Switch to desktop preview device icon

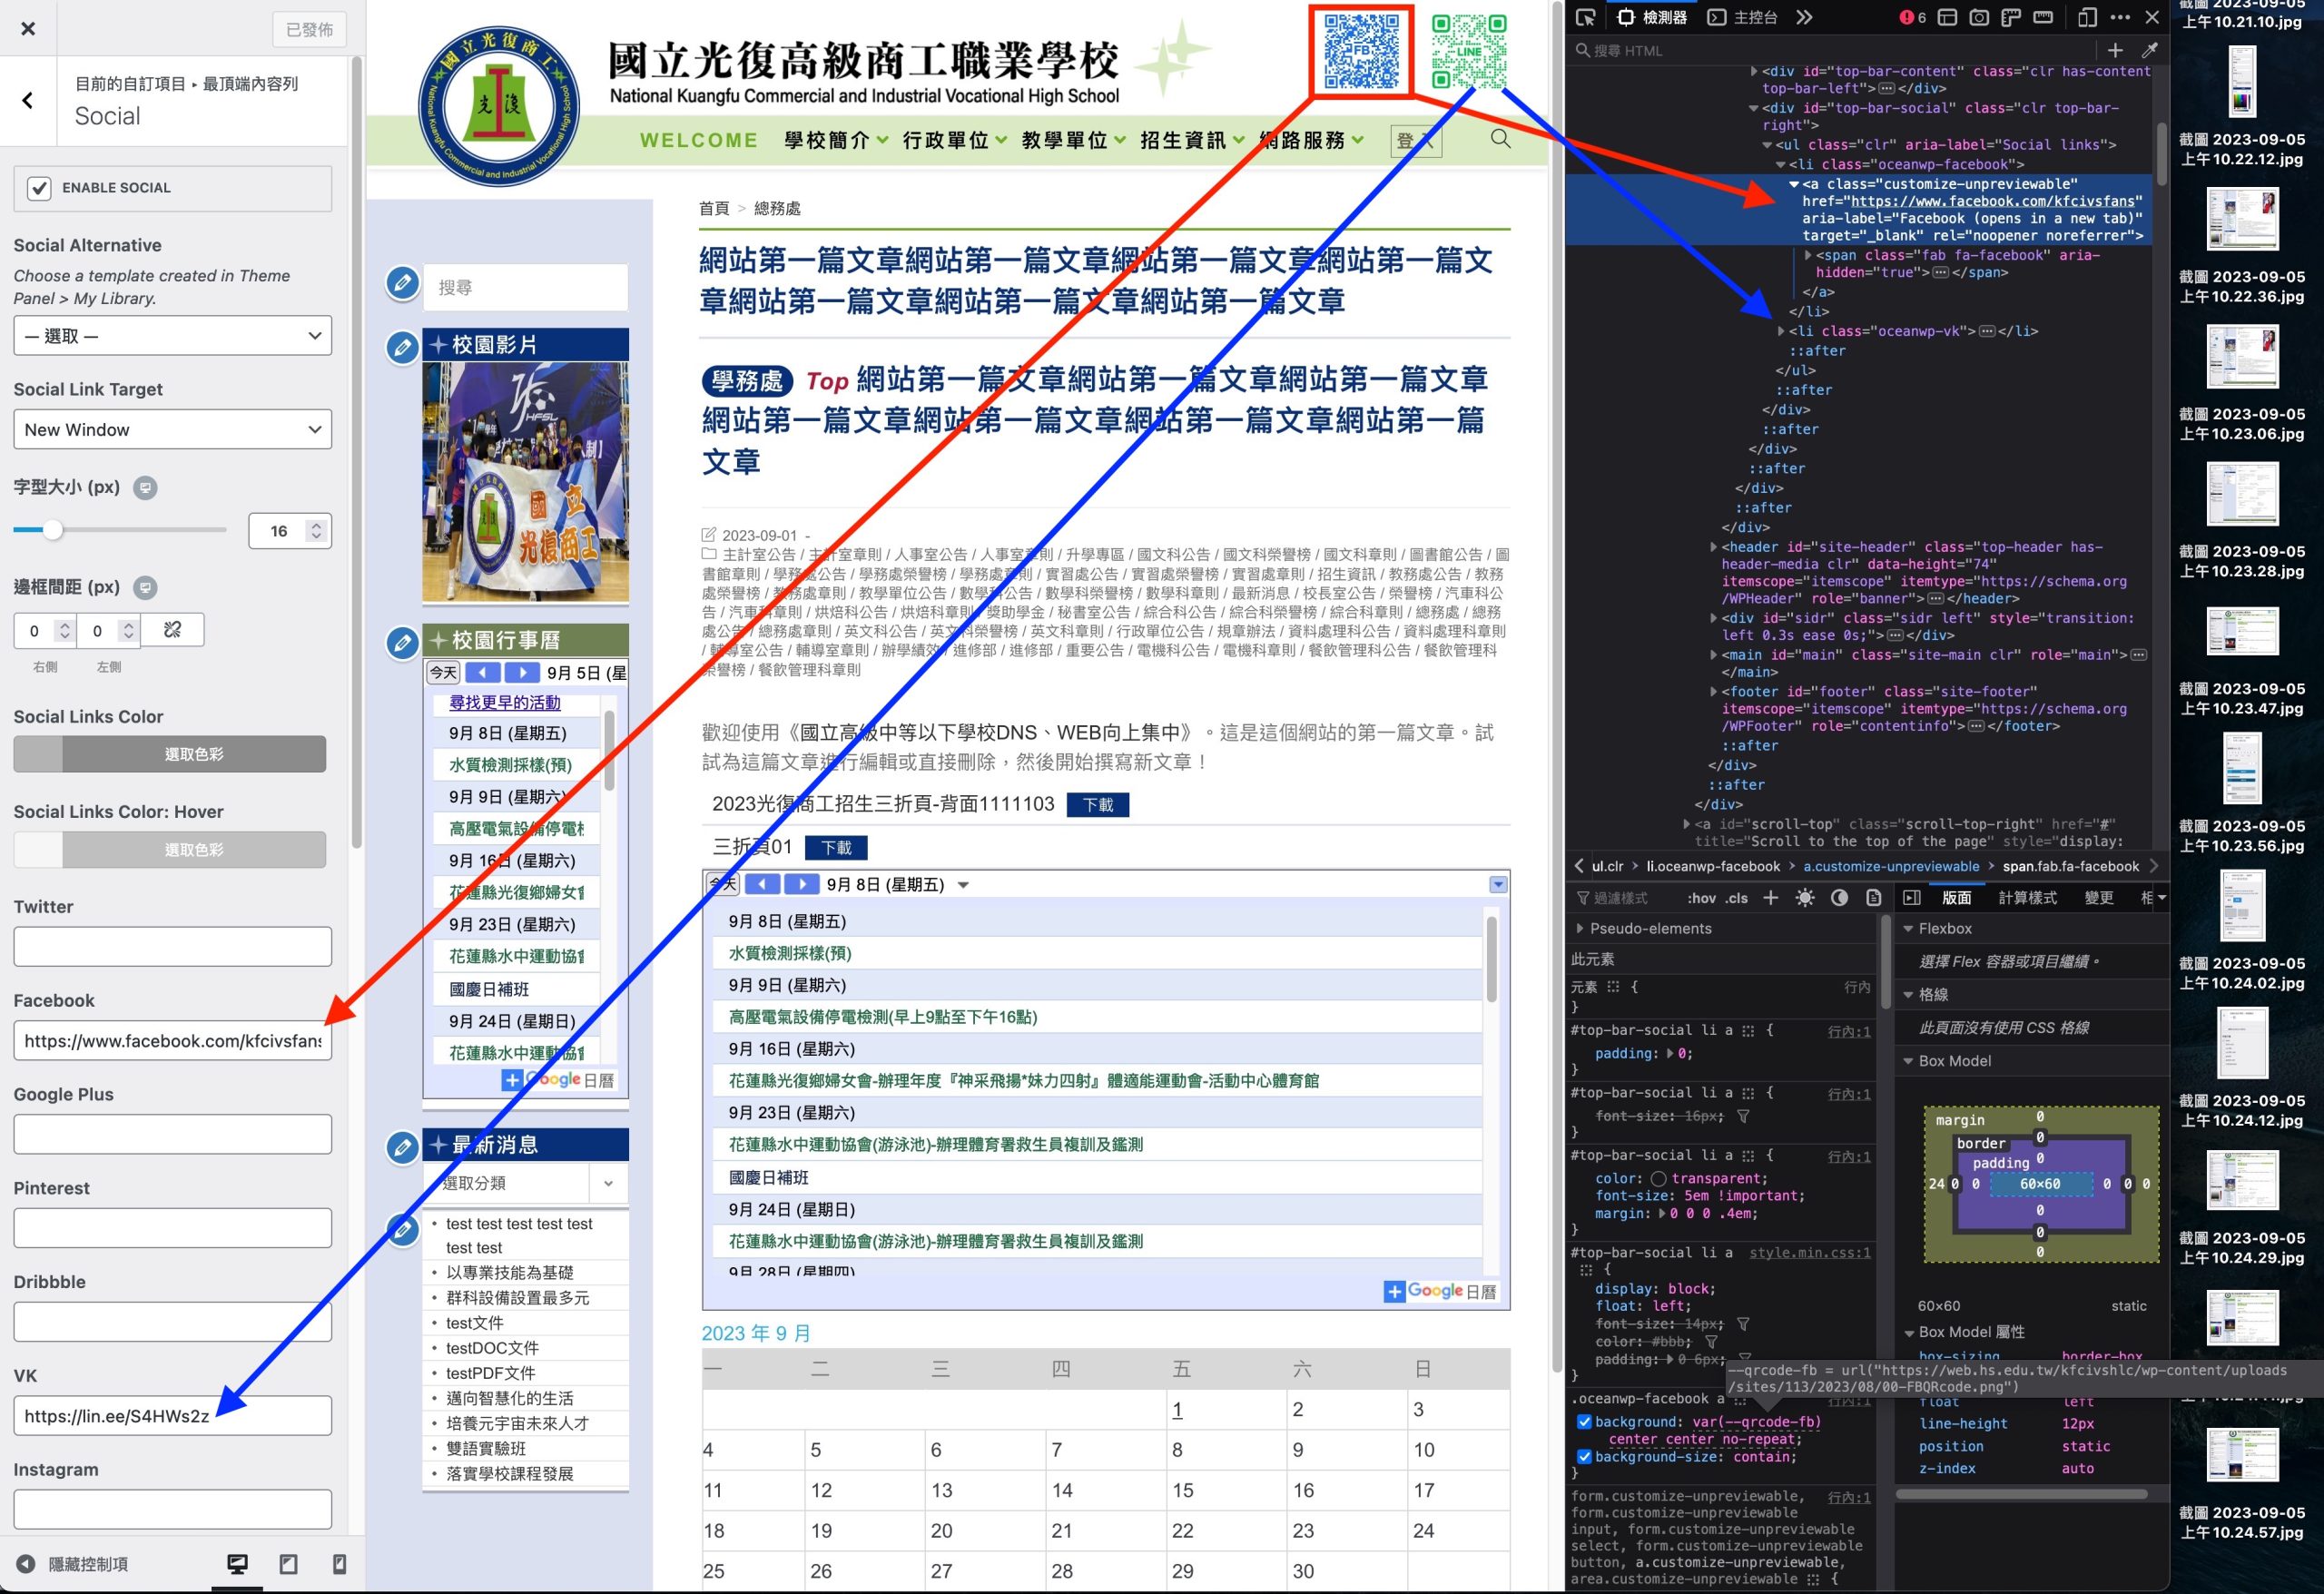[237, 1564]
